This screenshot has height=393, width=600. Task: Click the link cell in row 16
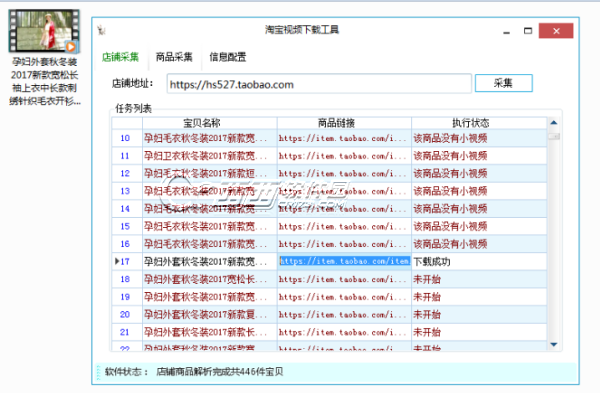(344, 244)
